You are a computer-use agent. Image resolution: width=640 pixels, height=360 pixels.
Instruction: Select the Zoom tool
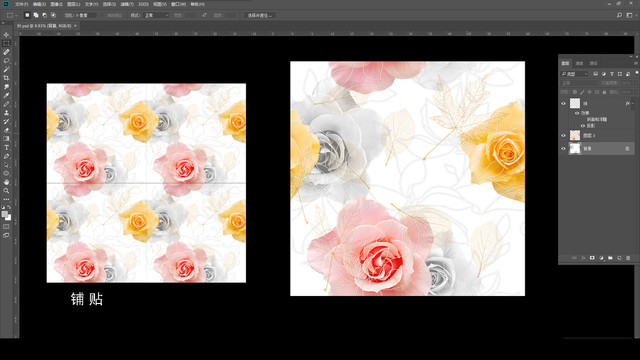[x=6, y=191]
